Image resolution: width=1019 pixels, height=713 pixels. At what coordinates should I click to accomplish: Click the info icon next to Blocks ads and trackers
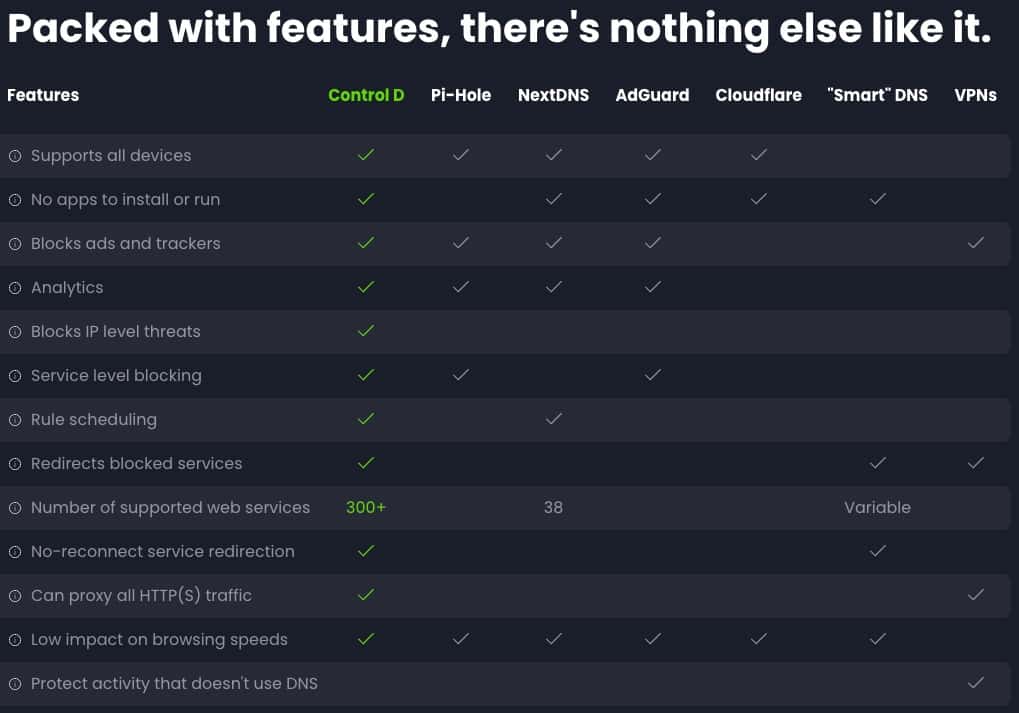15,244
